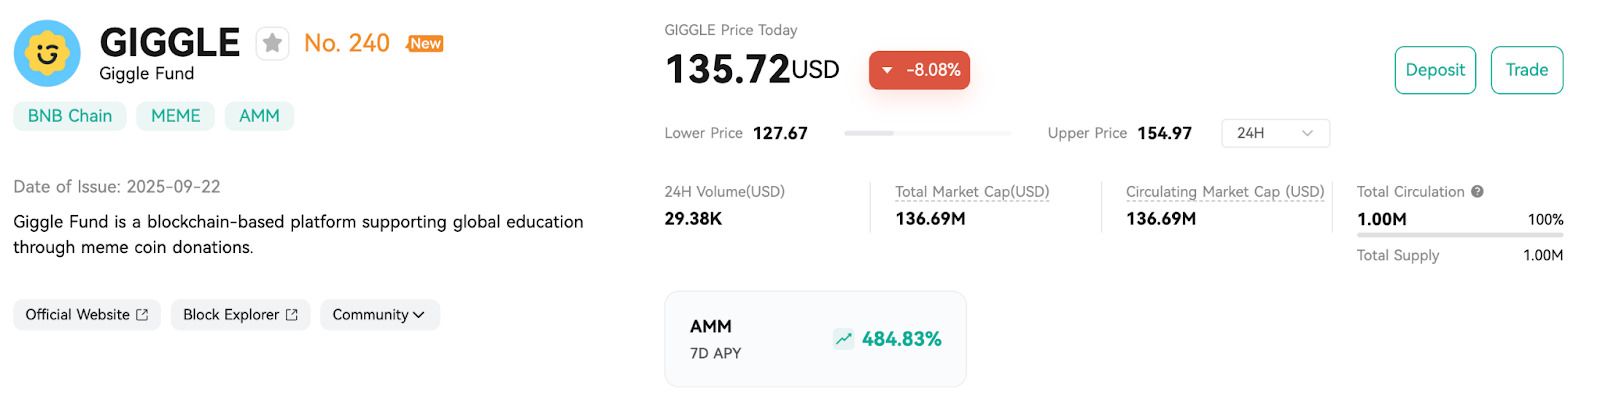Click the orange New badge icon
Screen dimensions: 1600x414
[425, 44]
